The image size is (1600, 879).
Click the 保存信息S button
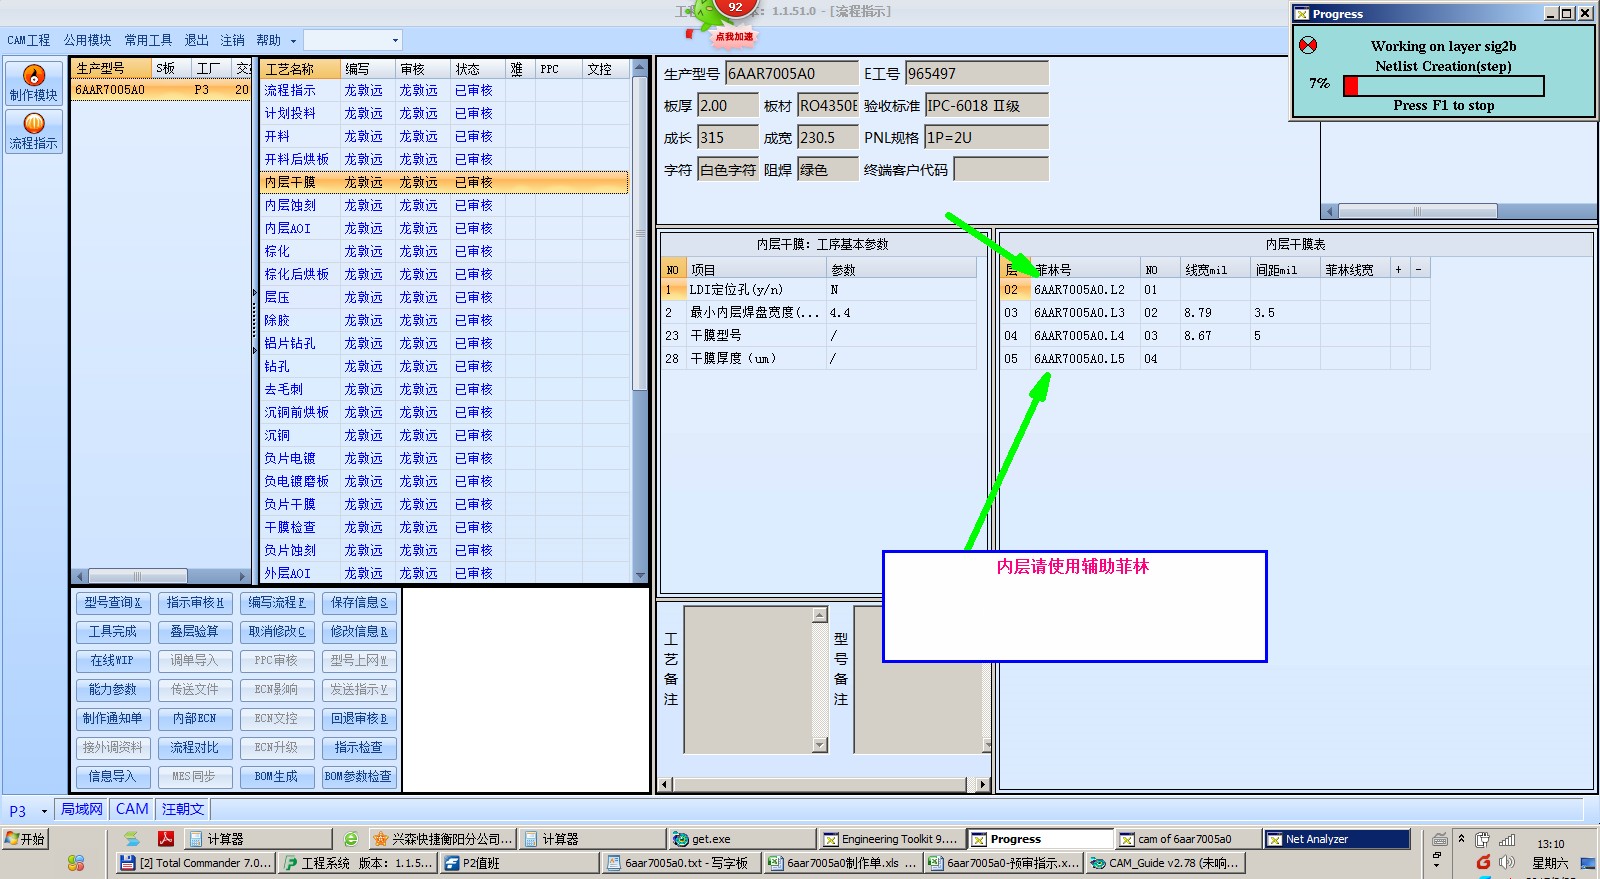click(x=359, y=602)
